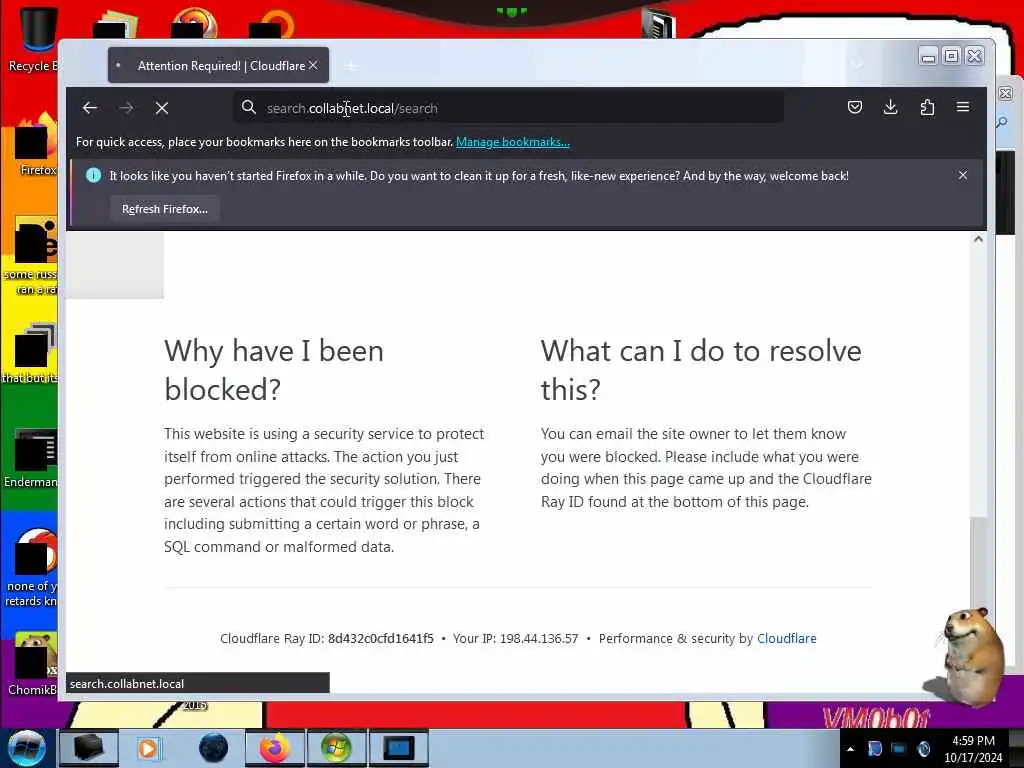This screenshot has height=768, width=1024.
Task: Minimize the Firefox window
Action: (x=928, y=56)
